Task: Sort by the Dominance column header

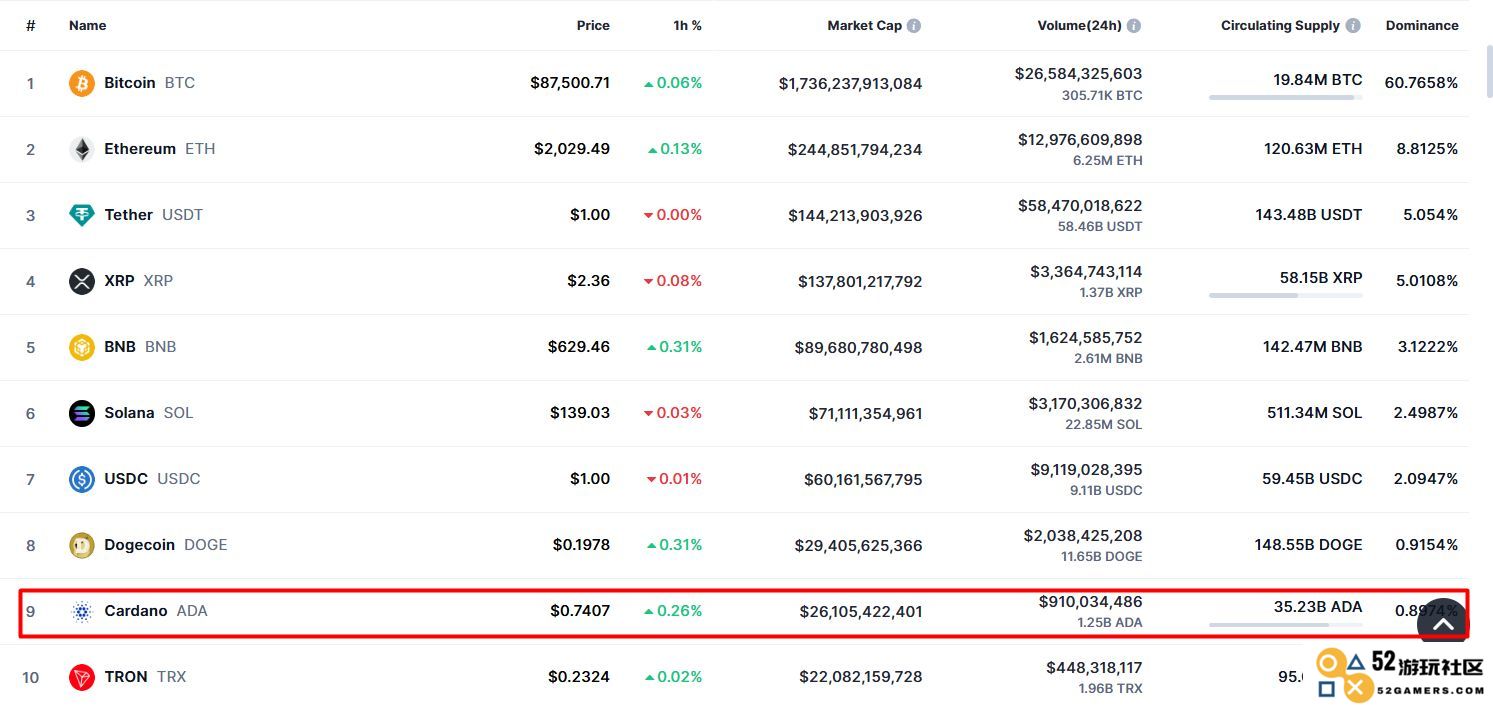Action: click(1422, 25)
